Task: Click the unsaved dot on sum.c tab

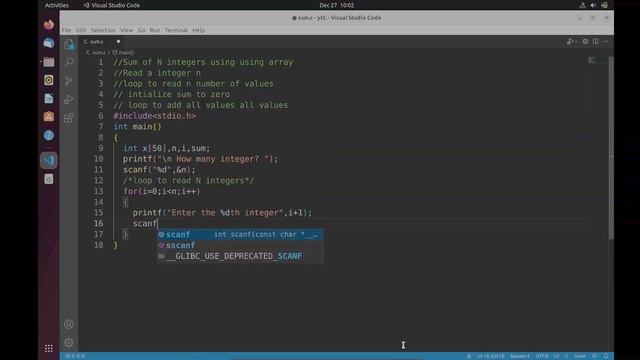Action: [x=118, y=42]
